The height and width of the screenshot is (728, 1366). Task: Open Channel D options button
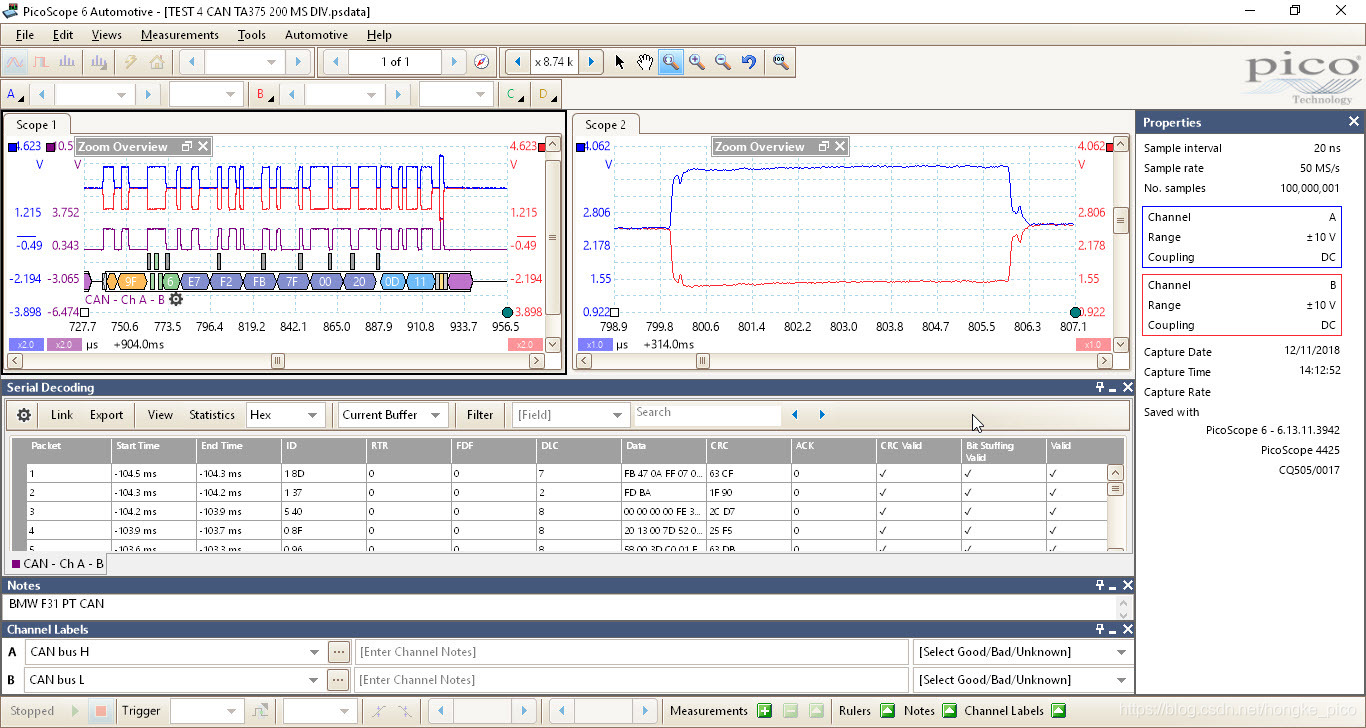pyautogui.click(x=546, y=95)
